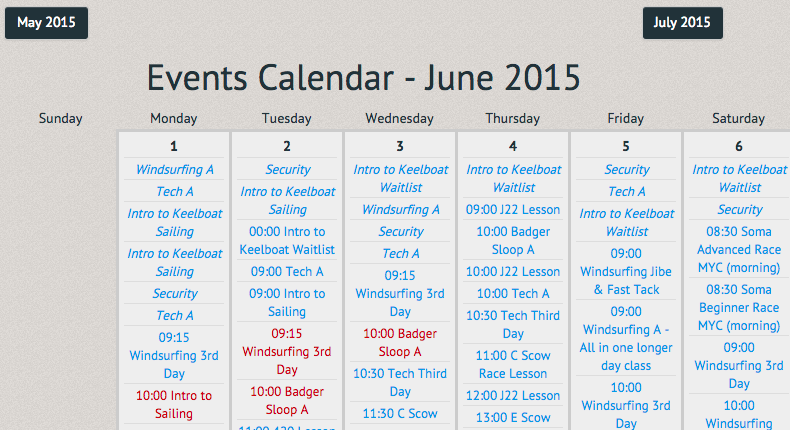
Task: Open 12:00 J22 Lesson on Thursday
Action: [x=513, y=396]
